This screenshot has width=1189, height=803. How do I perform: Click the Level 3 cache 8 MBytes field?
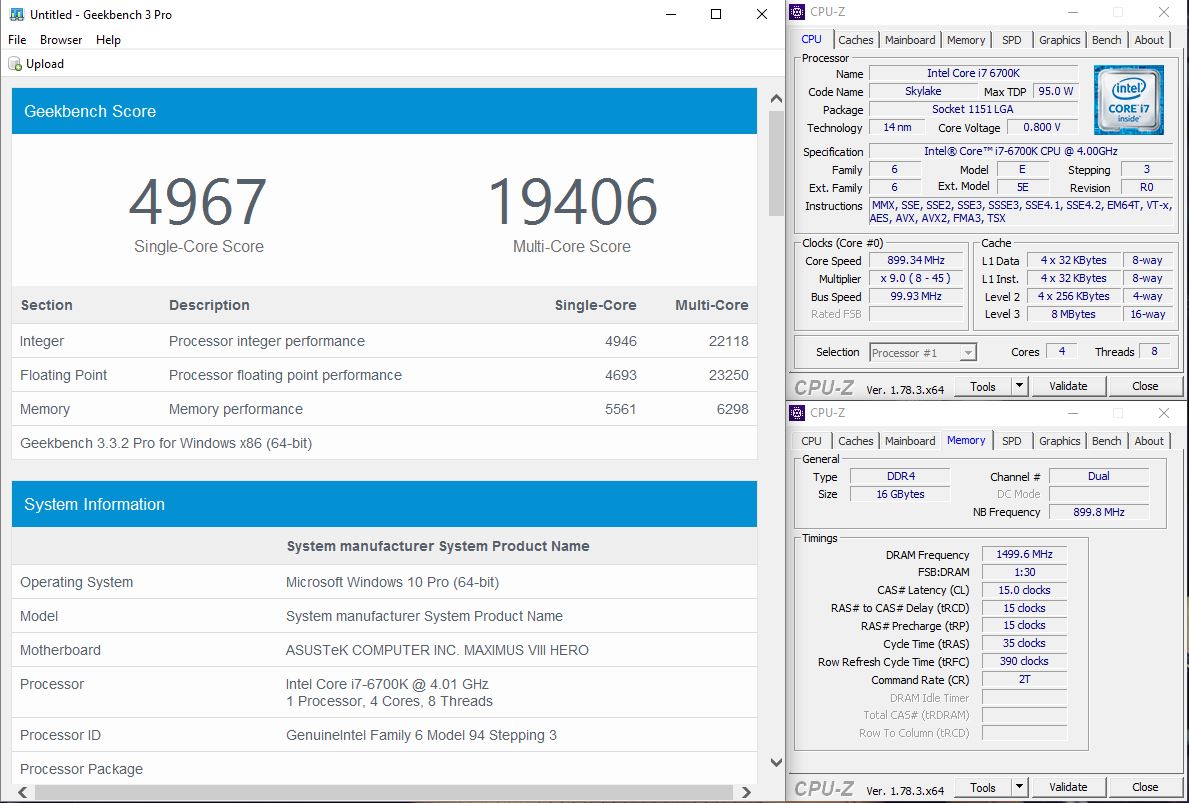pos(1073,314)
